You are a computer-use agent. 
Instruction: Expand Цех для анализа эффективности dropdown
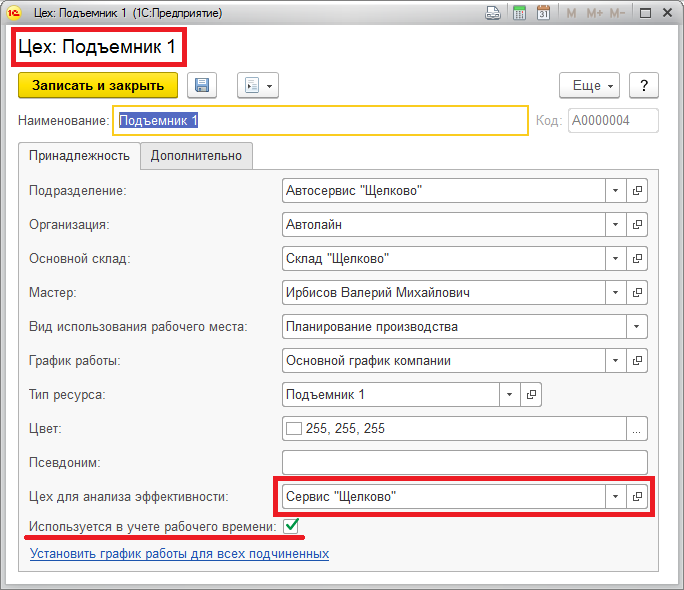coord(616,497)
